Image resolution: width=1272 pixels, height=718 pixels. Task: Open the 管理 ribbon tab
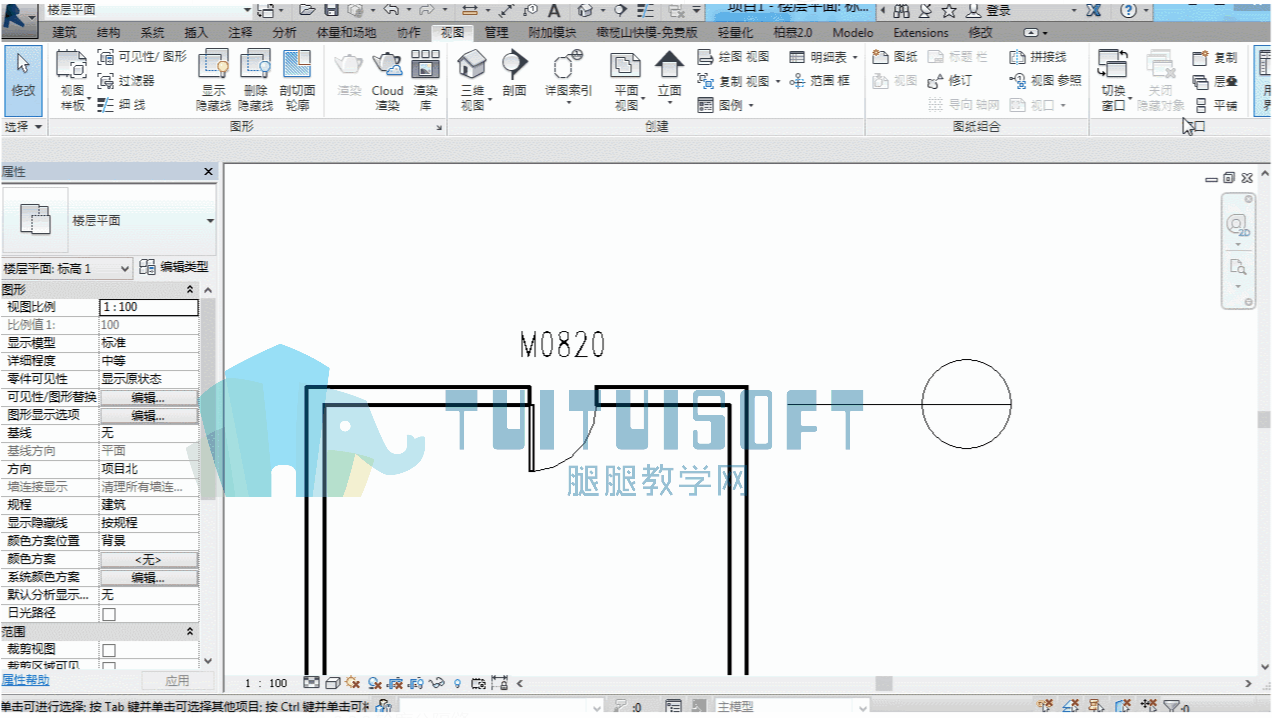click(497, 32)
